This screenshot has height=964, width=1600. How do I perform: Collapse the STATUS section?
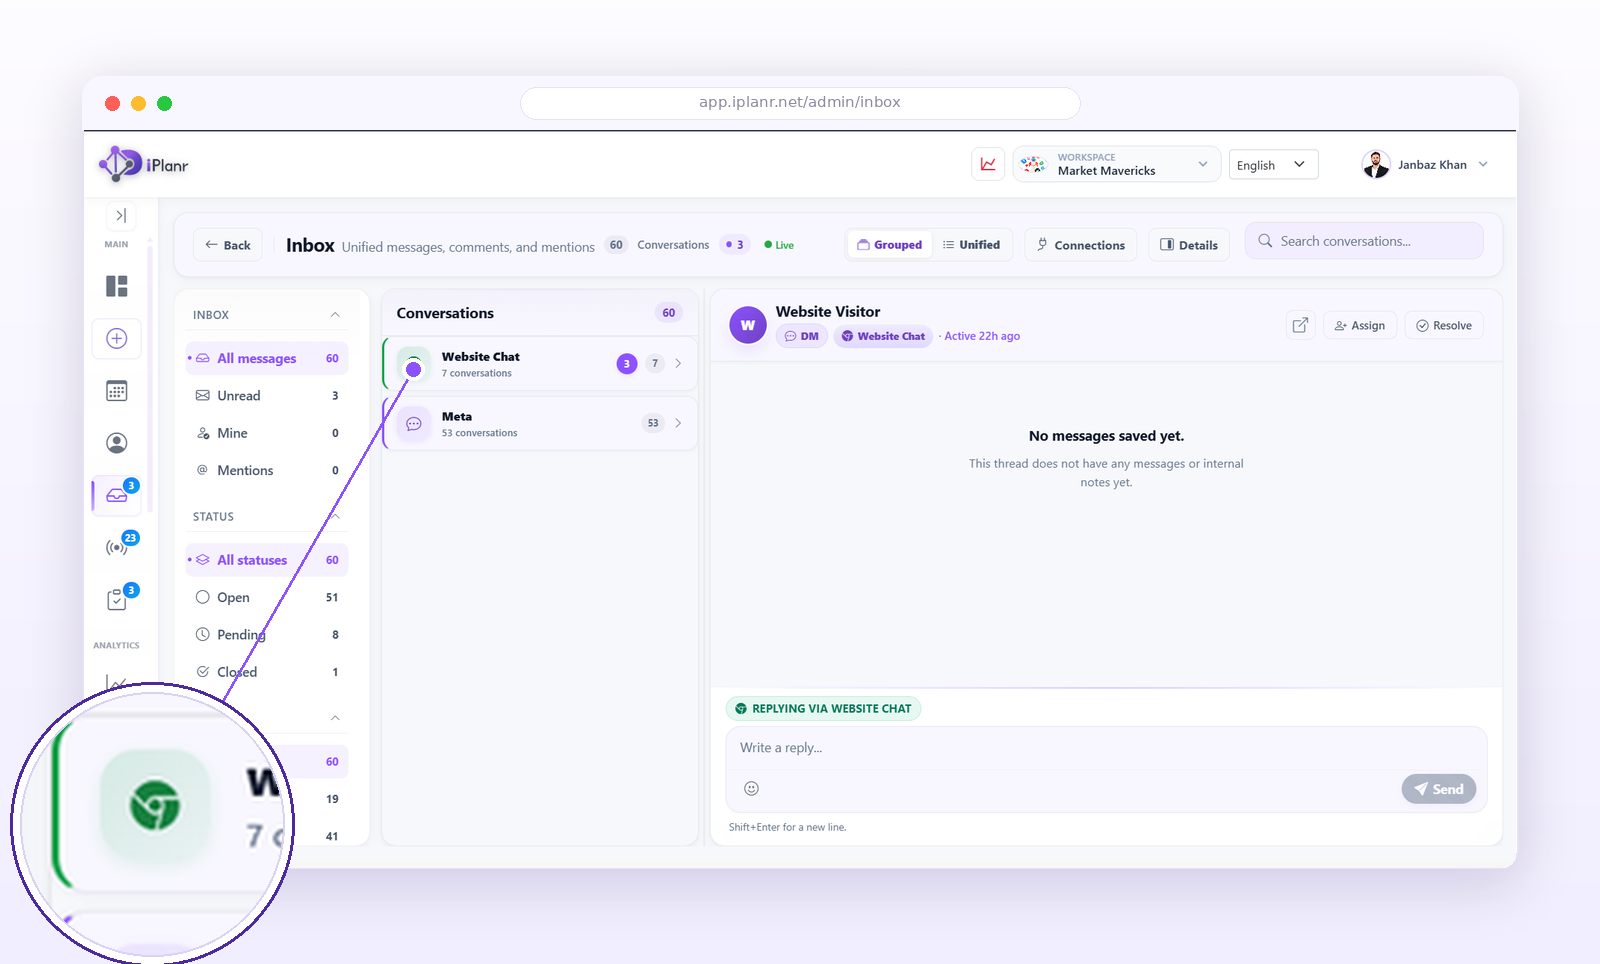tap(335, 517)
